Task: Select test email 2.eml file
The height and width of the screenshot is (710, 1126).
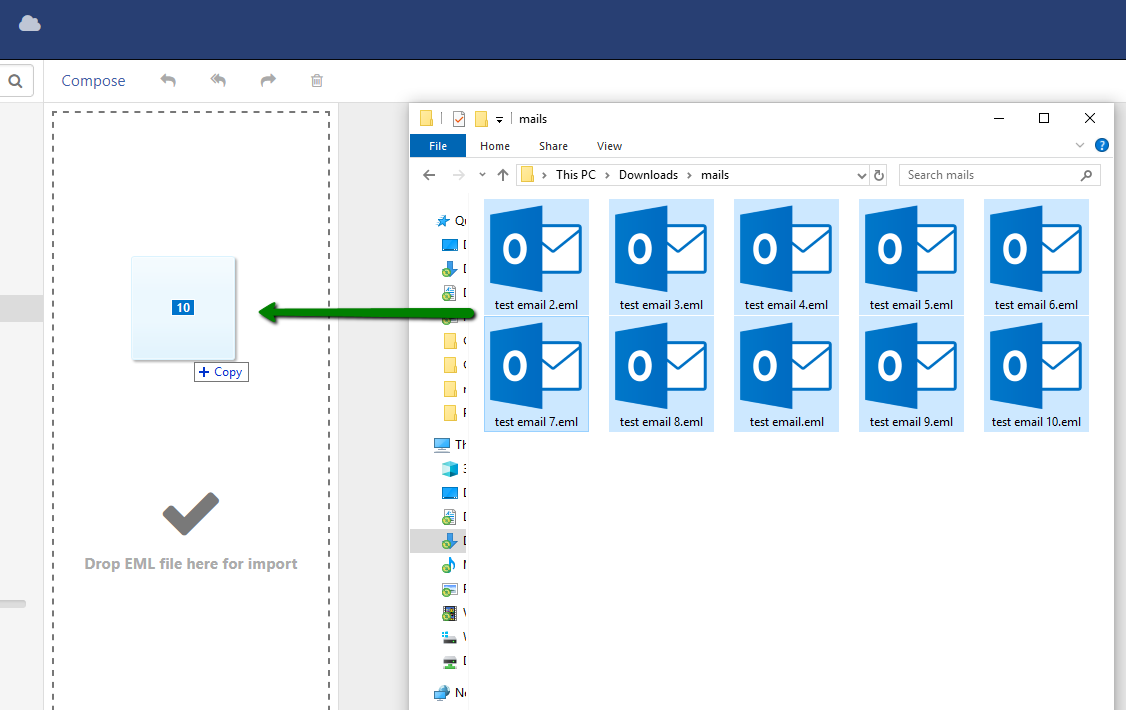Action: coord(536,257)
